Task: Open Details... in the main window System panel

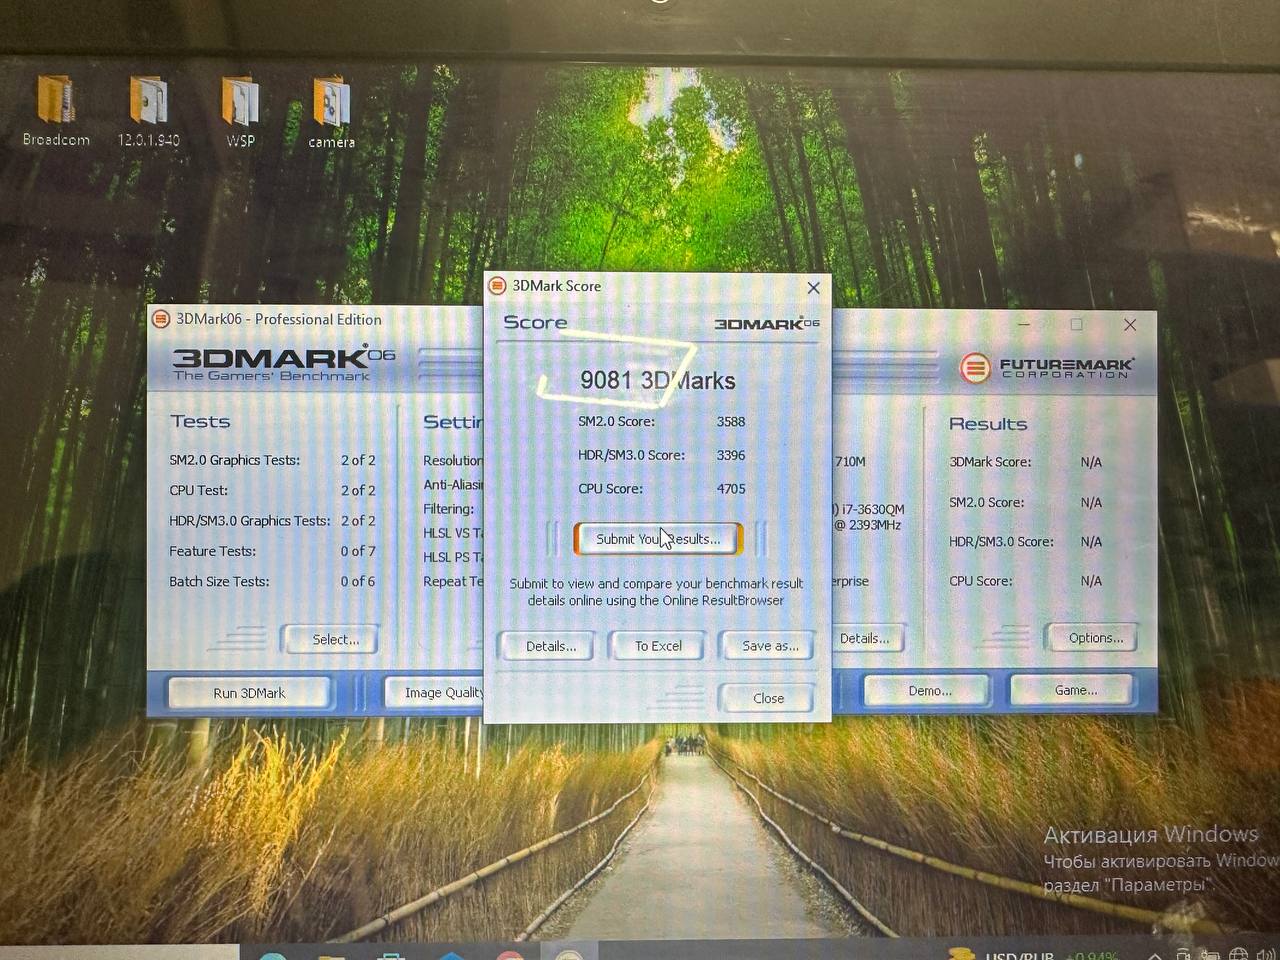Action: pos(867,638)
